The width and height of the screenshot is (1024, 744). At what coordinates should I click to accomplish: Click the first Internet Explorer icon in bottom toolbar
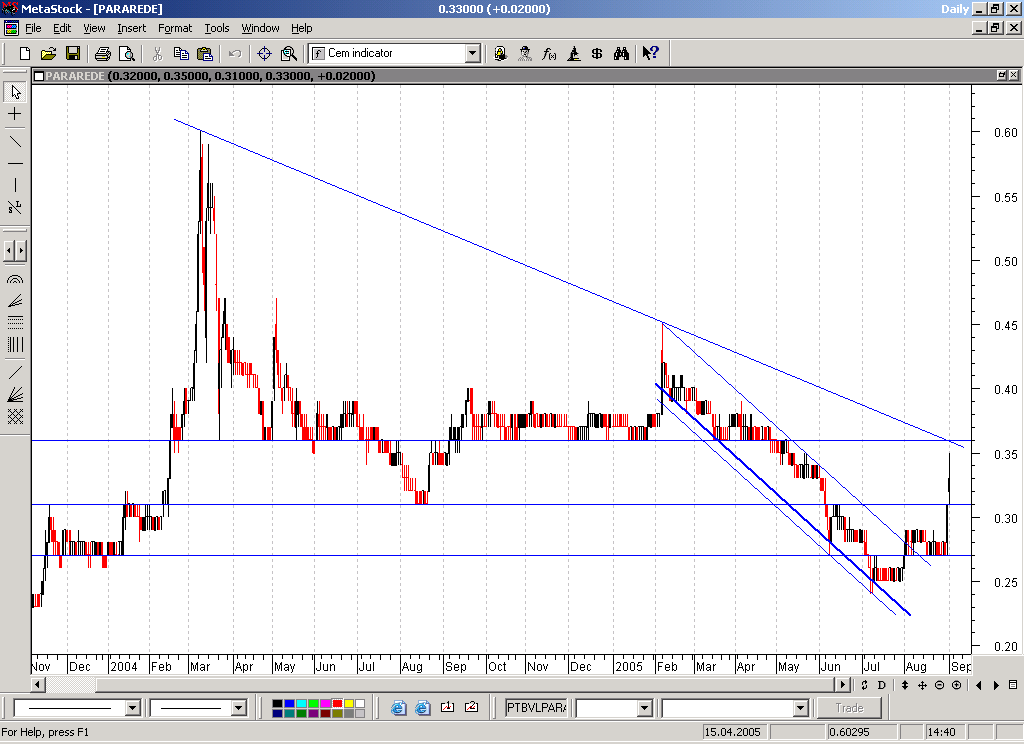coord(398,707)
